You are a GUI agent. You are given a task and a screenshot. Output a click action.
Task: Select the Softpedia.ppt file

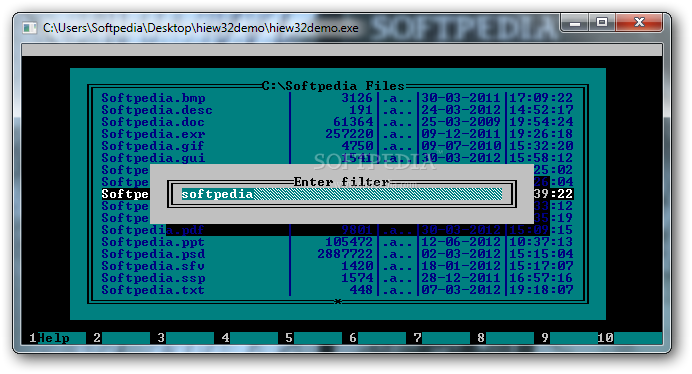[153, 242]
